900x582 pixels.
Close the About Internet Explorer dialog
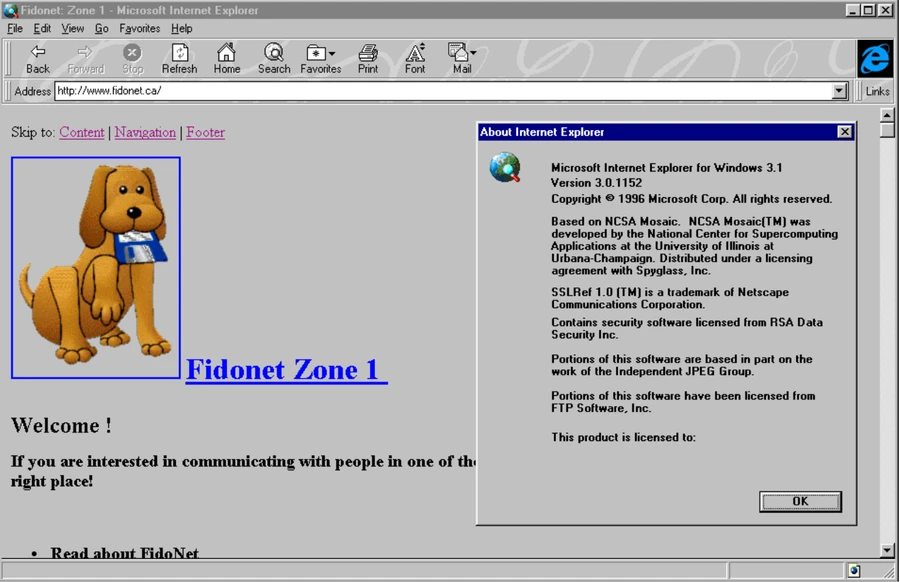click(845, 132)
